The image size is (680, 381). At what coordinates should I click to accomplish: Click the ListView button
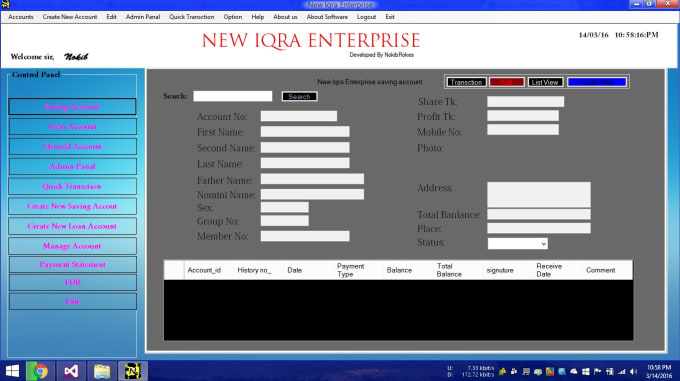coord(545,82)
